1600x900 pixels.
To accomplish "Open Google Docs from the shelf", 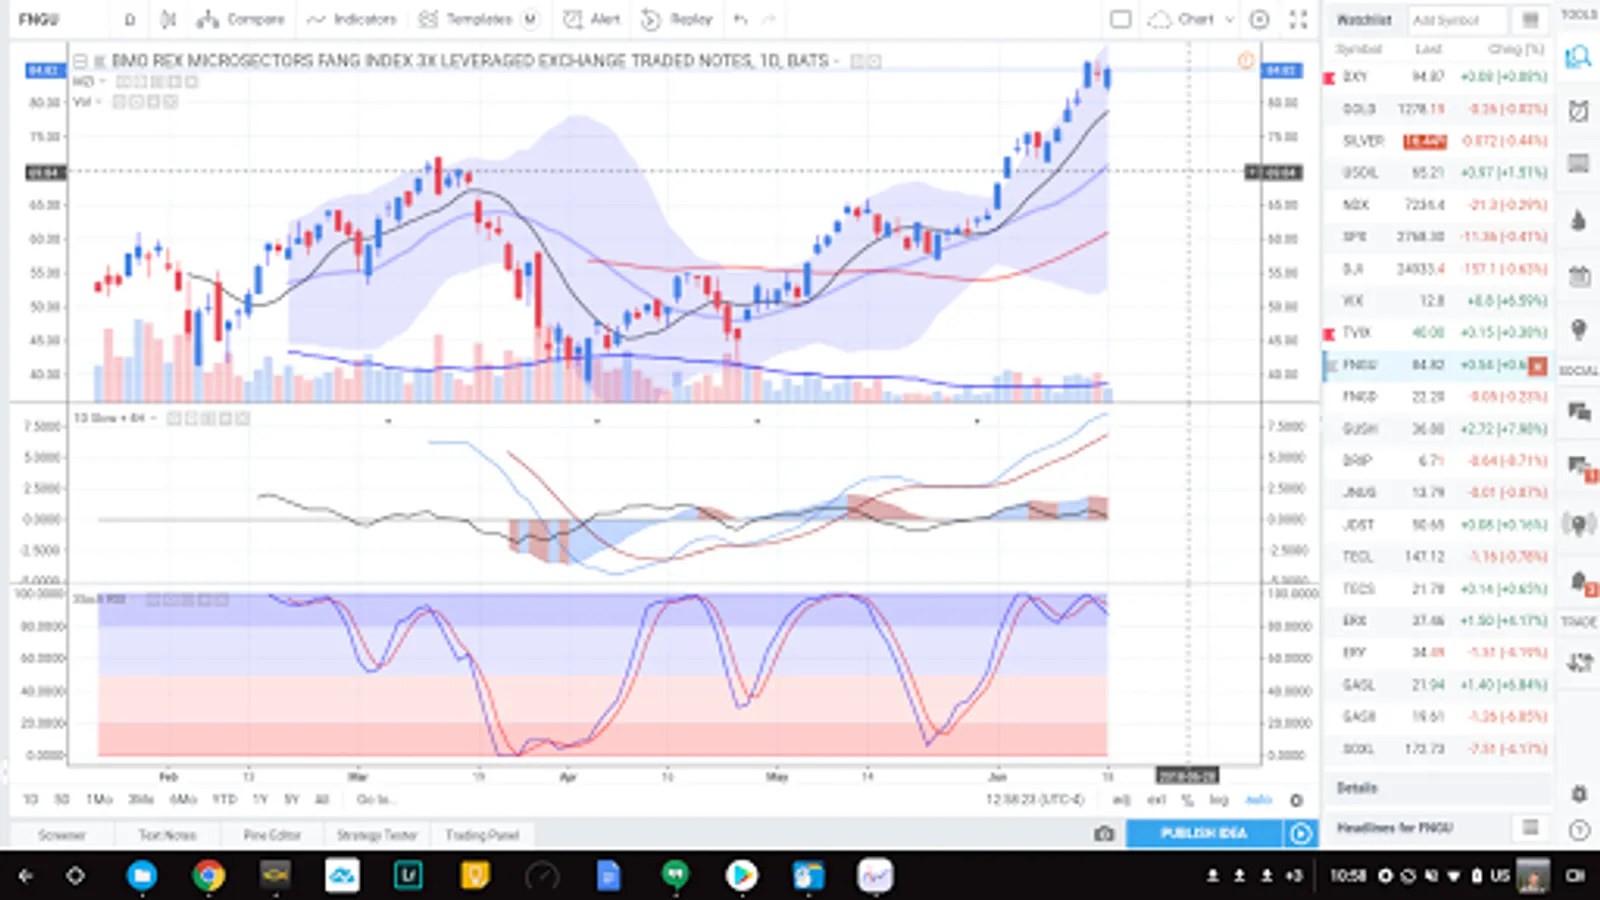I will pyautogui.click(x=608, y=876).
